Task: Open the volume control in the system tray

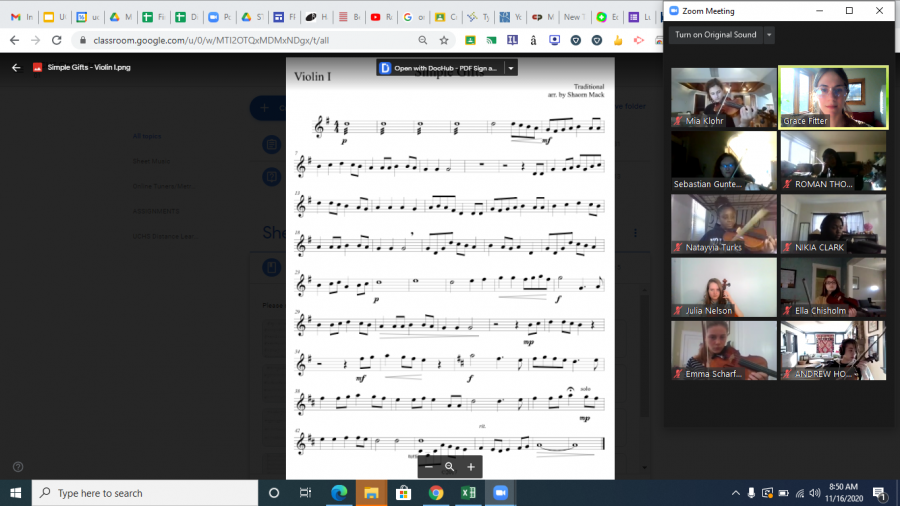Action: pyautogui.click(x=814, y=493)
